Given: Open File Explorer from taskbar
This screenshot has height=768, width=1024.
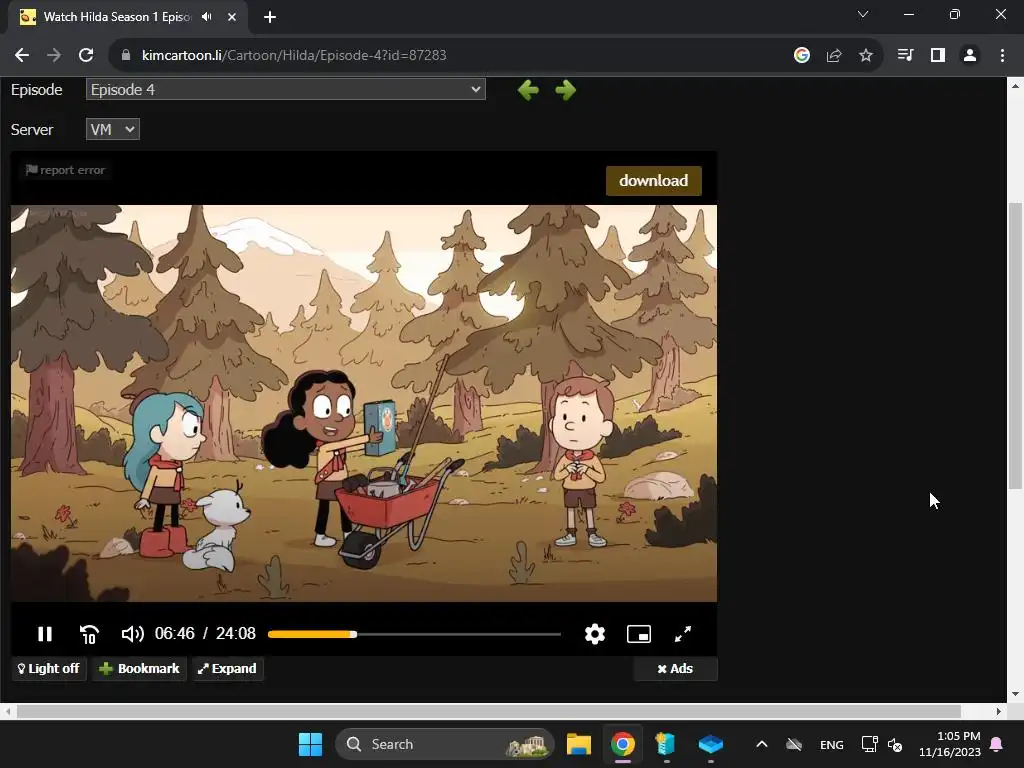Looking at the screenshot, I should (579, 744).
